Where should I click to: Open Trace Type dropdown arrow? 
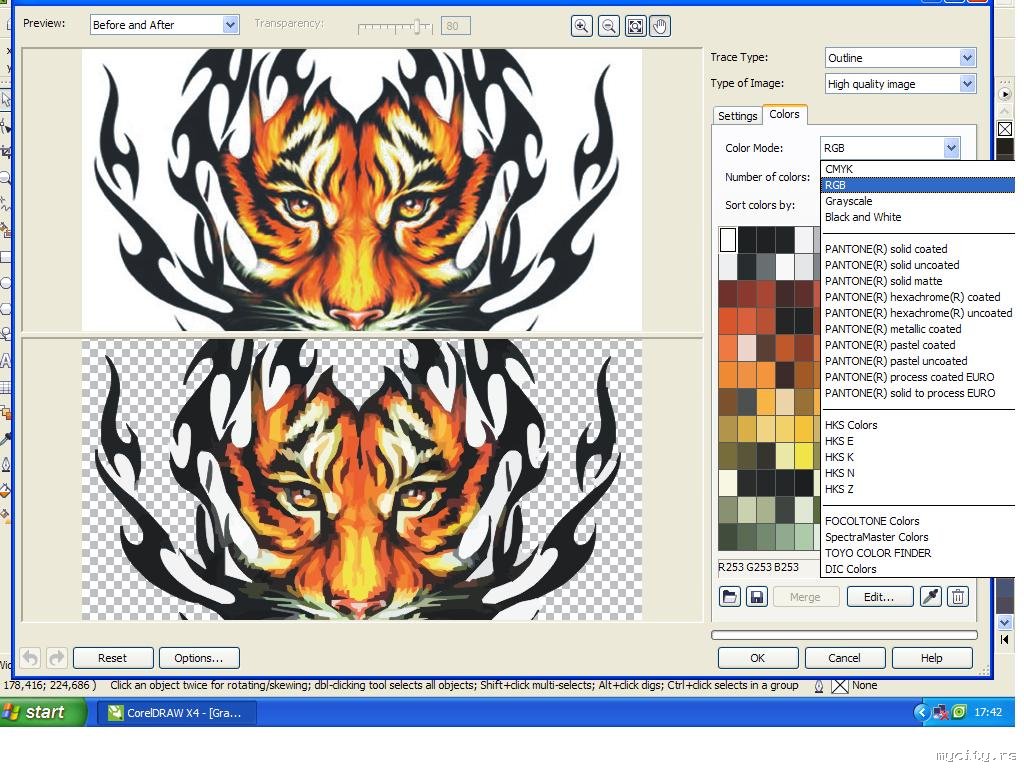click(x=967, y=57)
